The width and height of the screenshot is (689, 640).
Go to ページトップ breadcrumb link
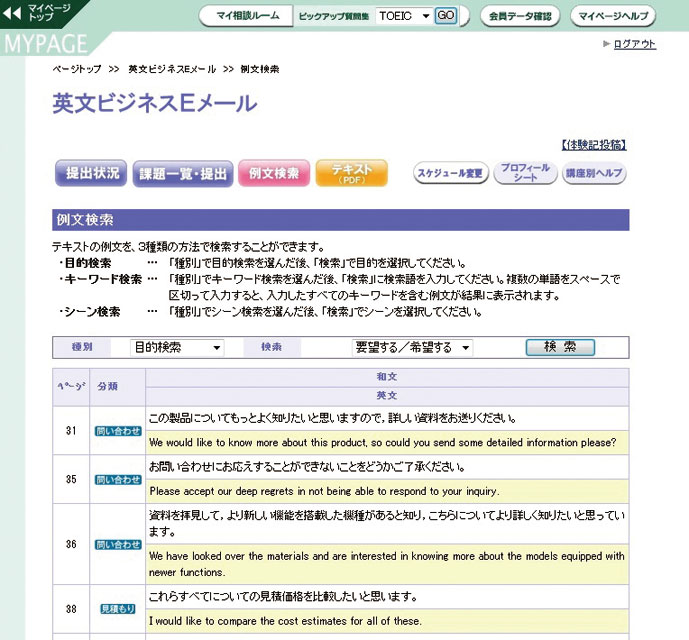tap(77, 69)
